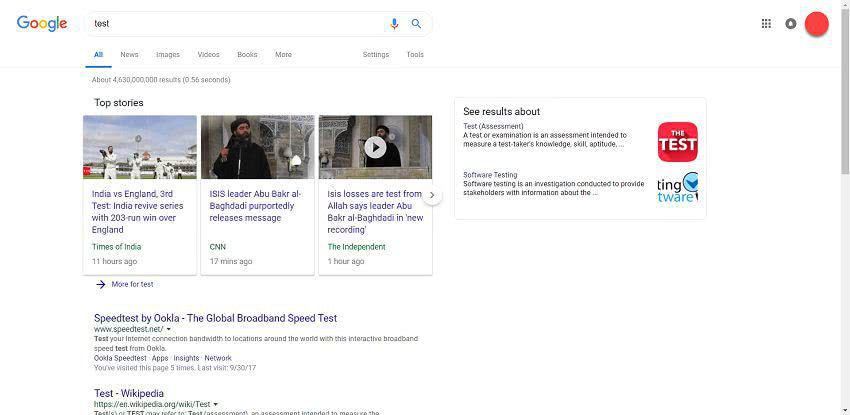Viewport: 850px width, 415px height.
Task: Click 17 mins ago timestamp
Action: point(231,262)
